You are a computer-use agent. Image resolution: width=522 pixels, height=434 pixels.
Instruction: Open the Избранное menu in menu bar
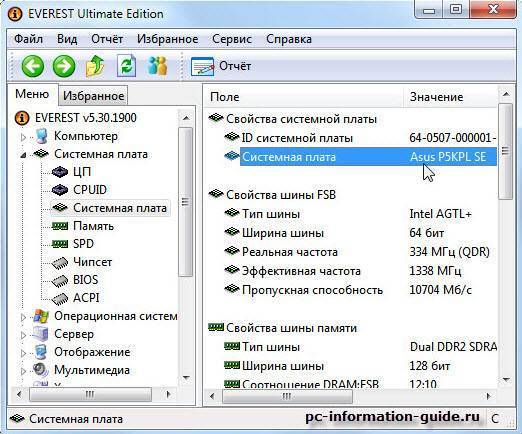point(168,39)
